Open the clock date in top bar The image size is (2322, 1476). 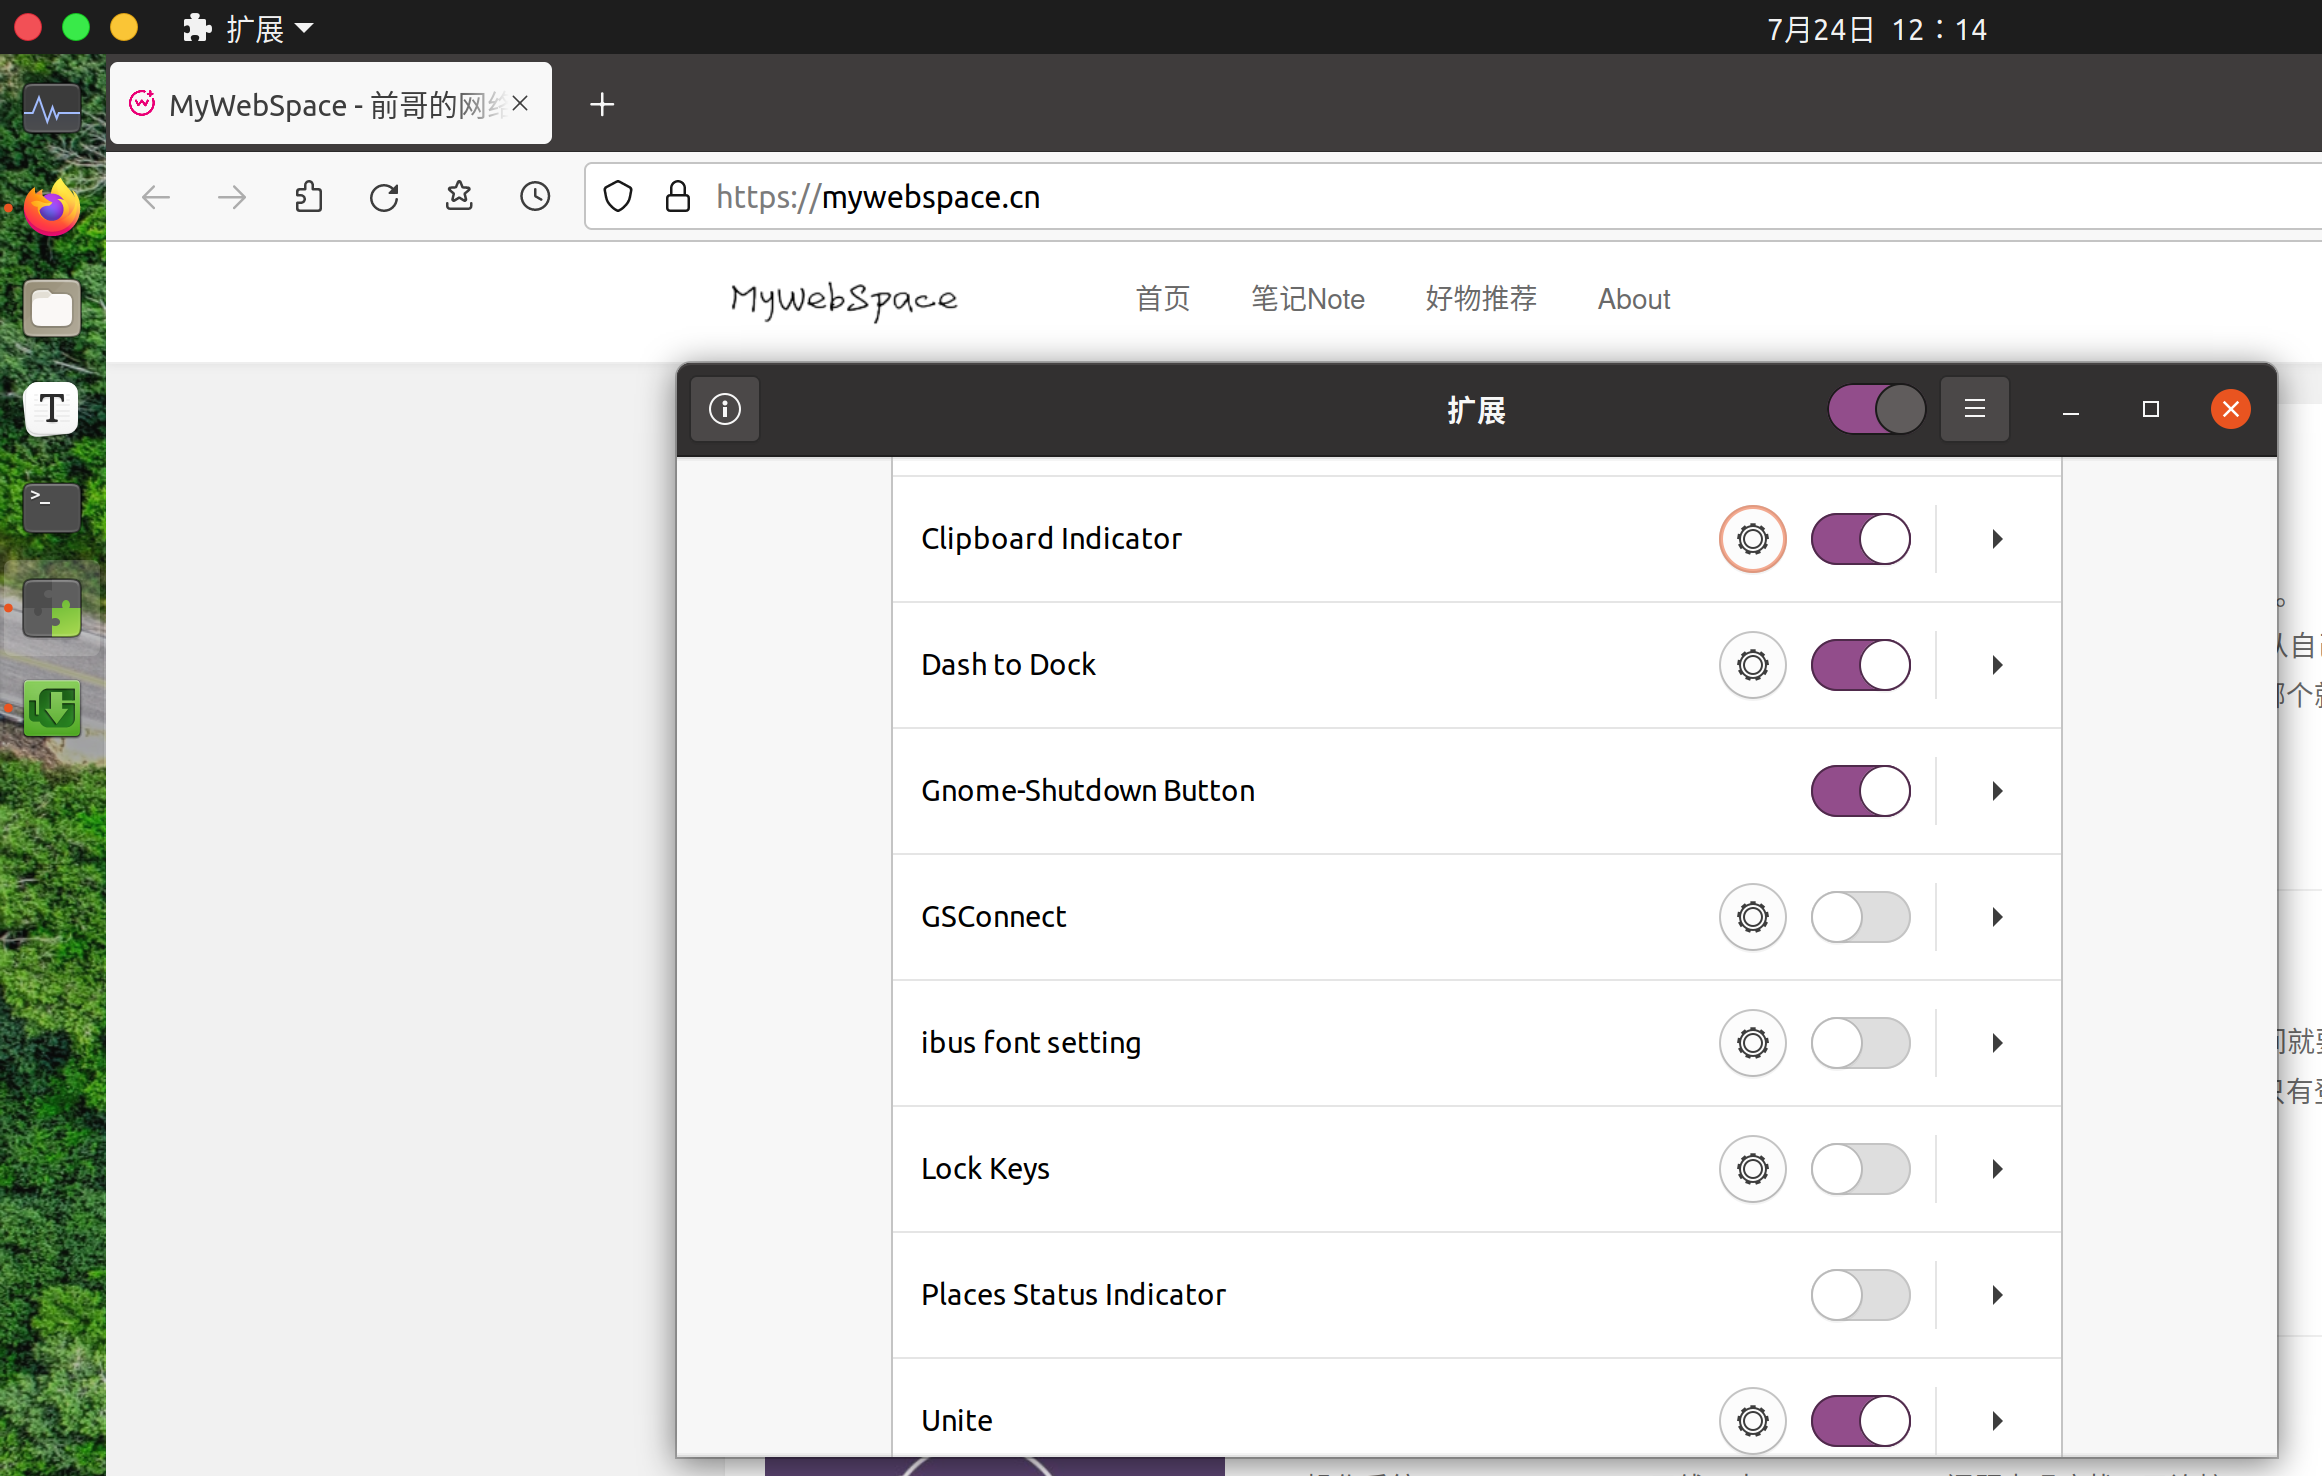pos(1876,29)
